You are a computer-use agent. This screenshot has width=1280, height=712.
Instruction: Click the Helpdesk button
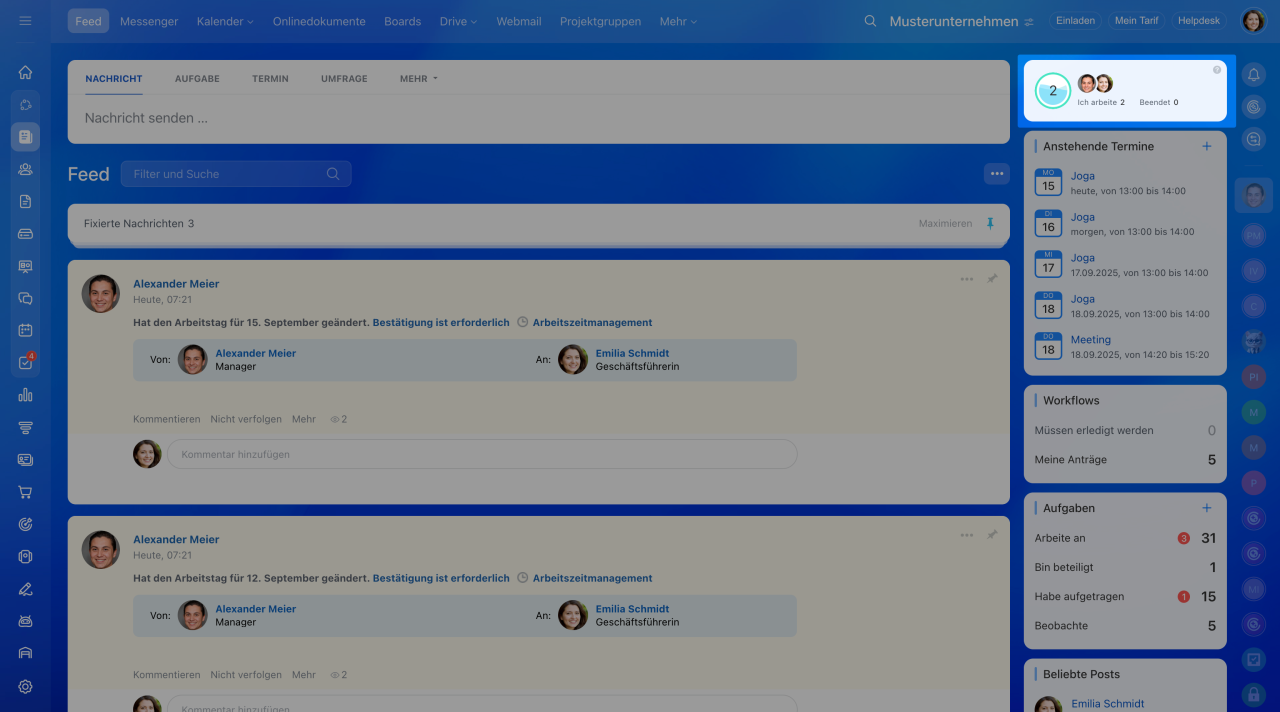click(1199, 21)
